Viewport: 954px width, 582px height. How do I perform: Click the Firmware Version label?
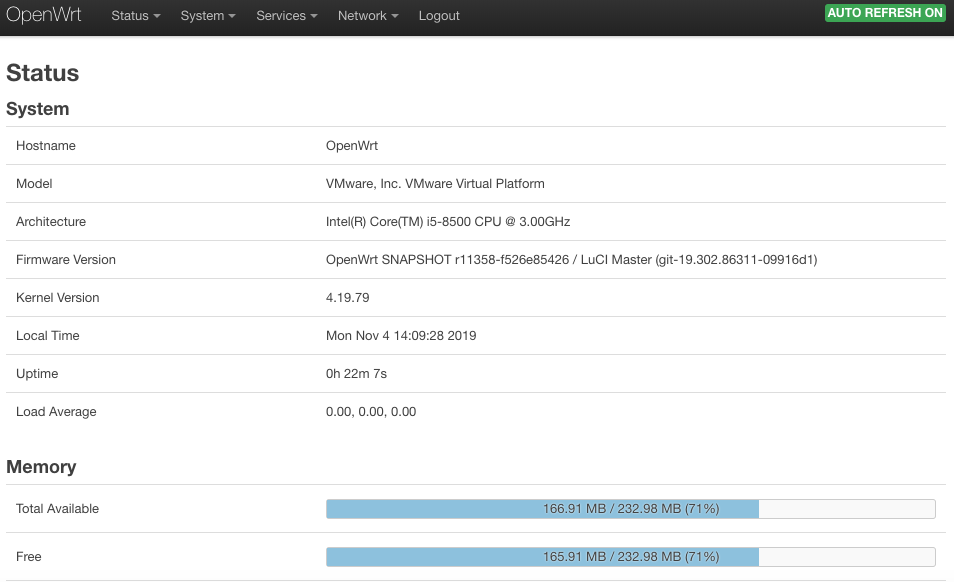(66, 260)
